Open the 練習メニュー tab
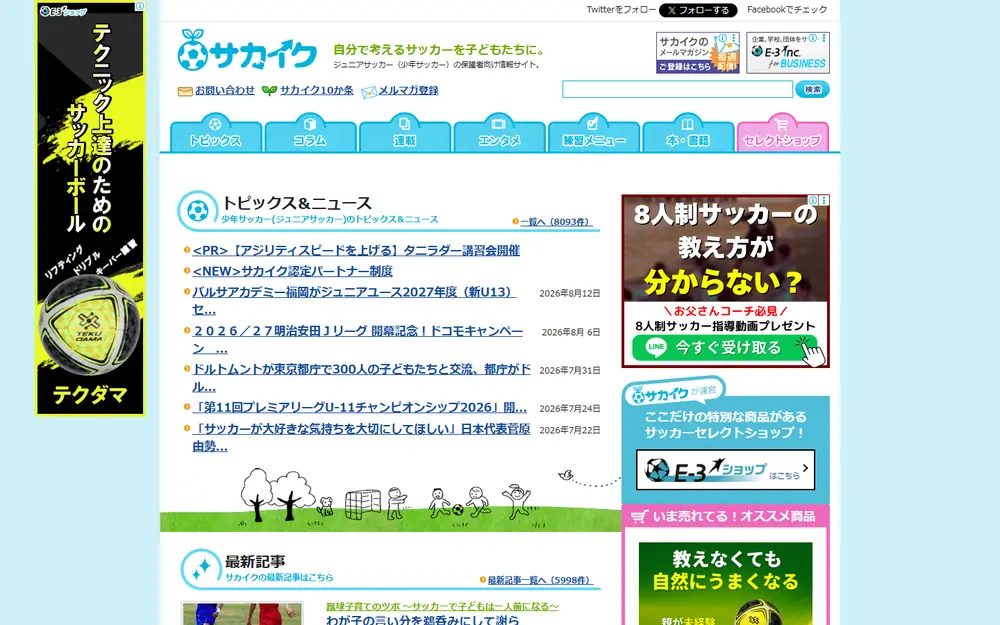The height and width of the screenshot is (625, 1000). click(x=594, y=133)
